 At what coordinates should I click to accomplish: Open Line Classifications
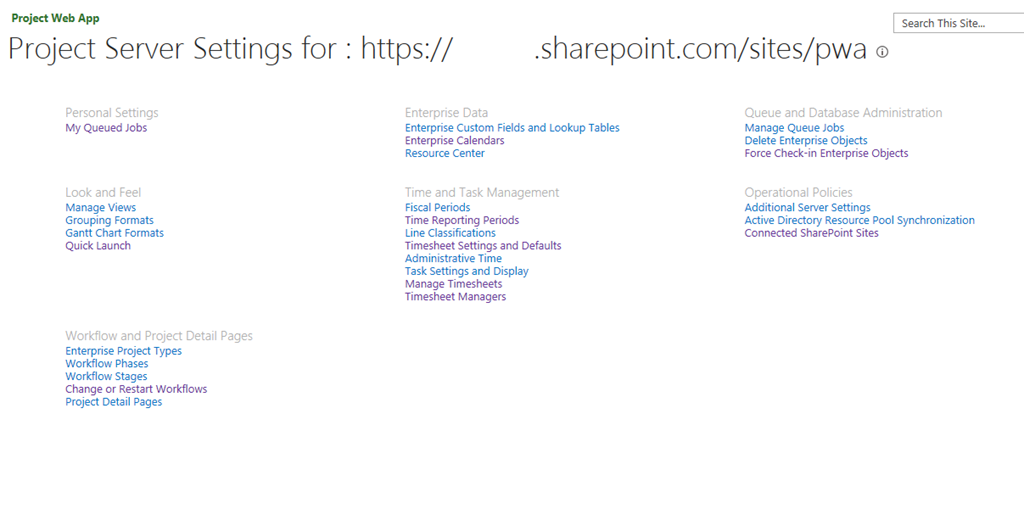(x=450, y=233)
